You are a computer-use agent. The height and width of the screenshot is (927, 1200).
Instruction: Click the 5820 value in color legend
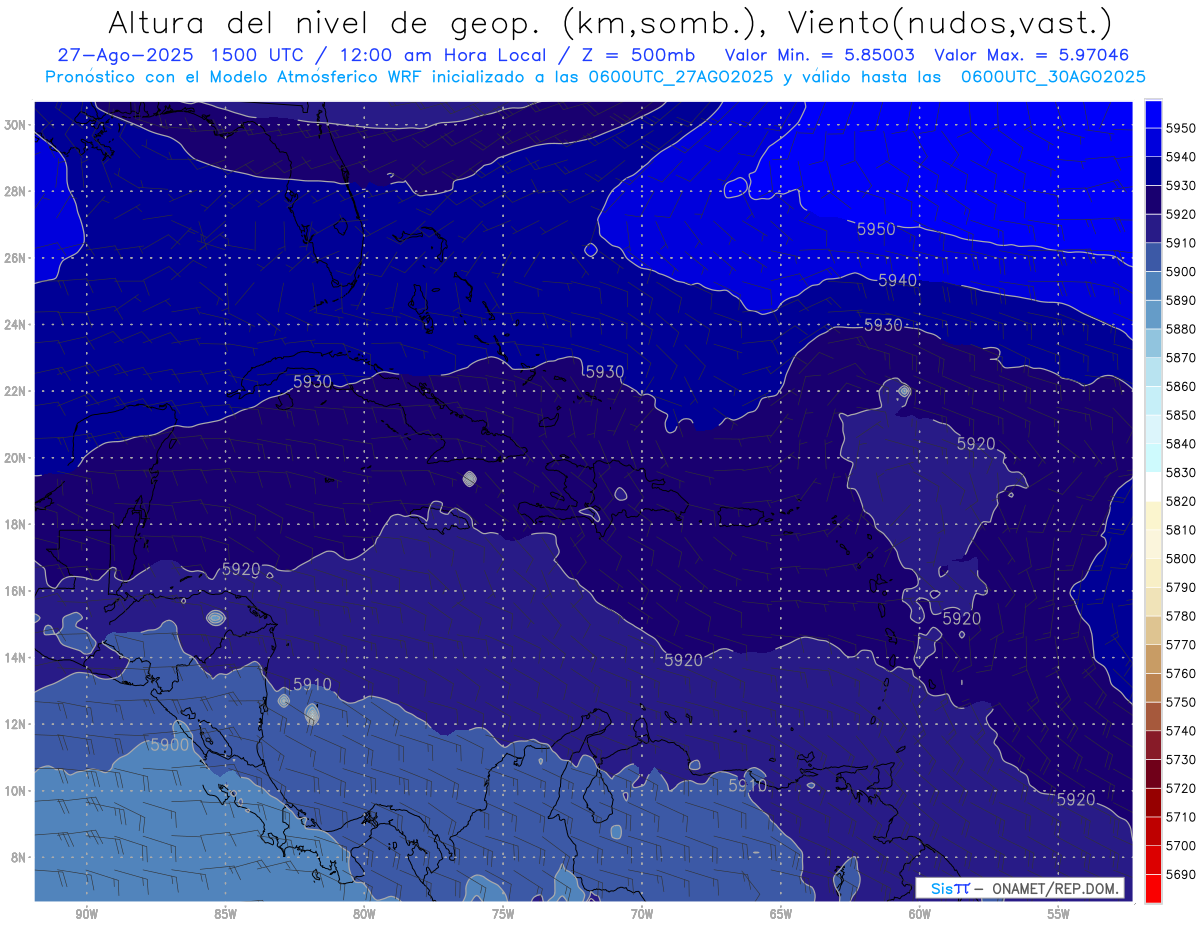click(1181, 501)
